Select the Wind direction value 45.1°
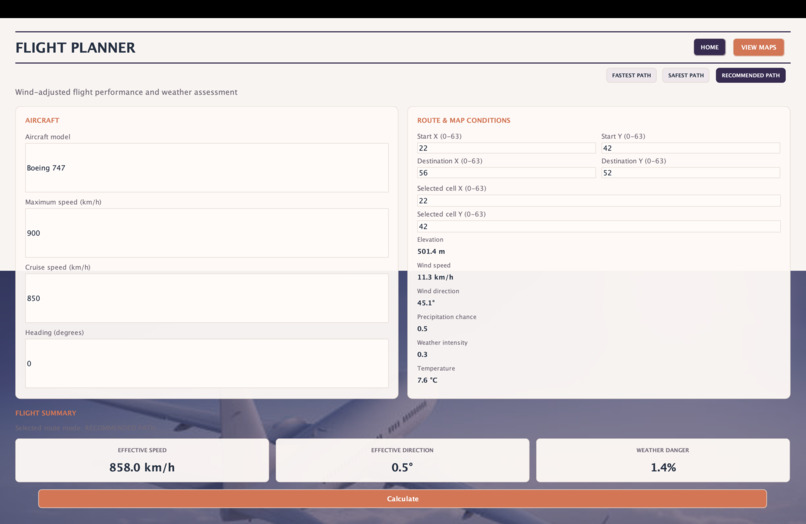806x524 pixels. tap(426, 303)
